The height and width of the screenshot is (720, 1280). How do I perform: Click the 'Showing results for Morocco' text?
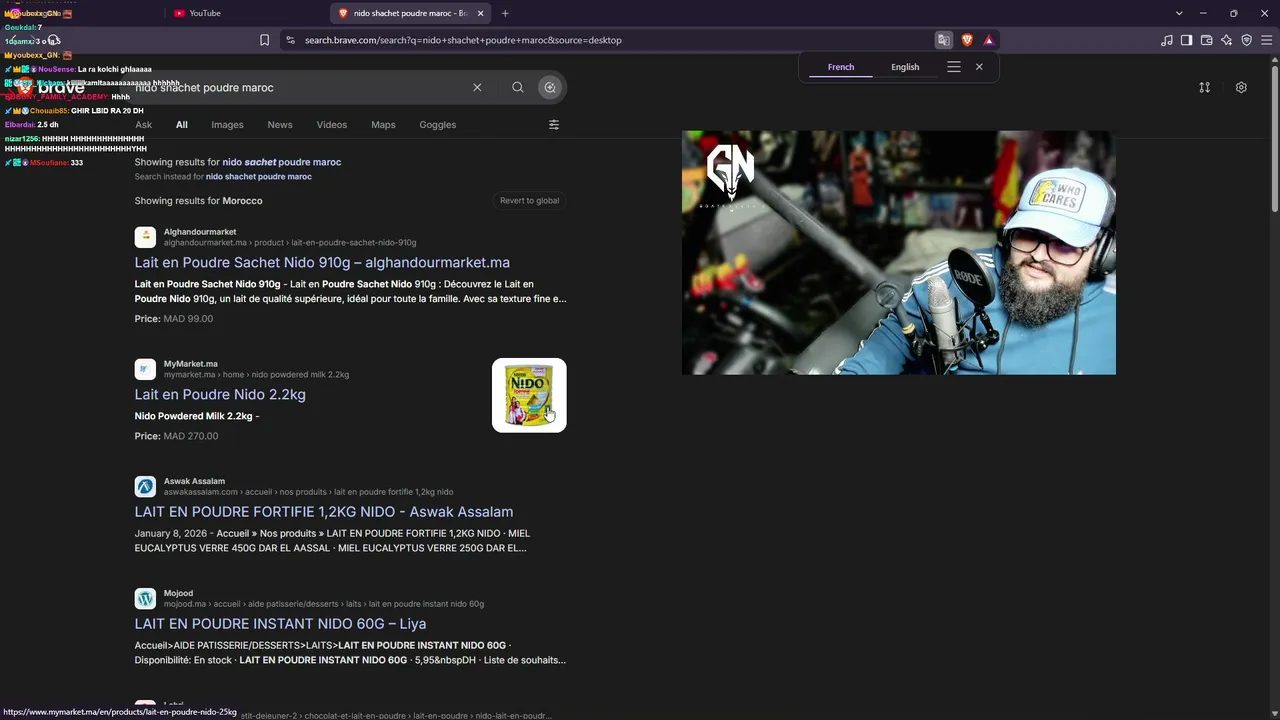(x=199, y=201)
